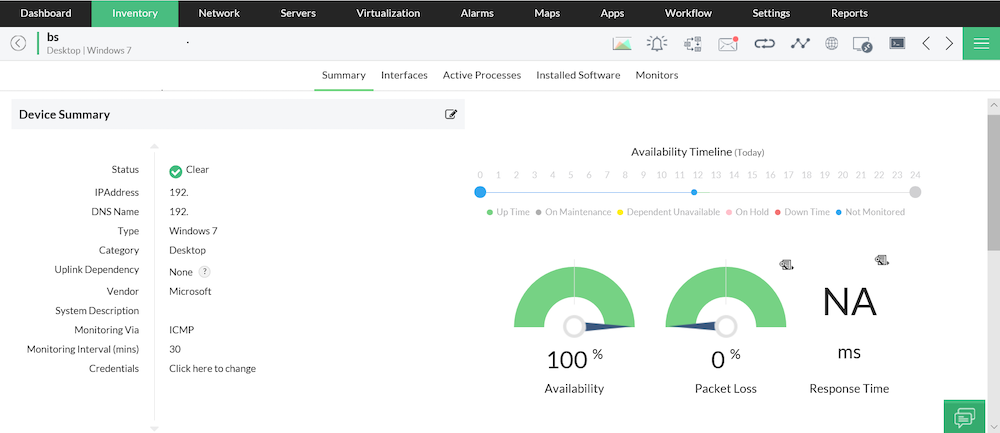Image resolution: width=1000 pixels, height=433 pixels.
Task: Open the alarm bell icon
Action: (x=657, y=43)
